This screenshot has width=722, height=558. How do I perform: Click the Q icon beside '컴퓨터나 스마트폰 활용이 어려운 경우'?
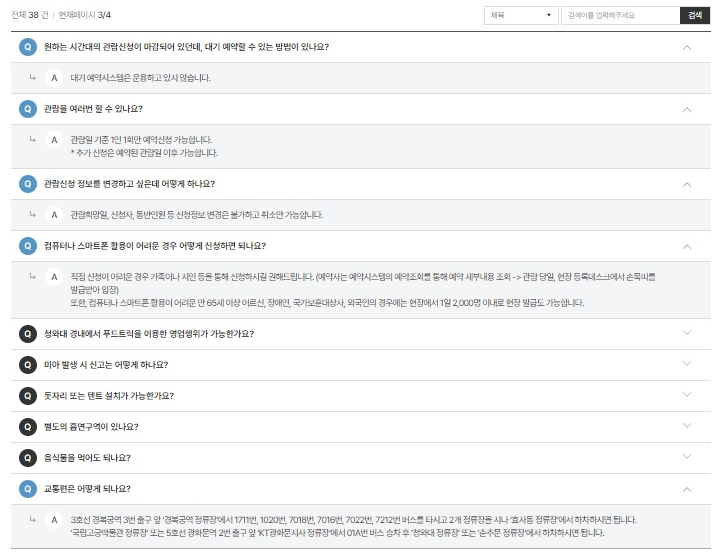28,246
